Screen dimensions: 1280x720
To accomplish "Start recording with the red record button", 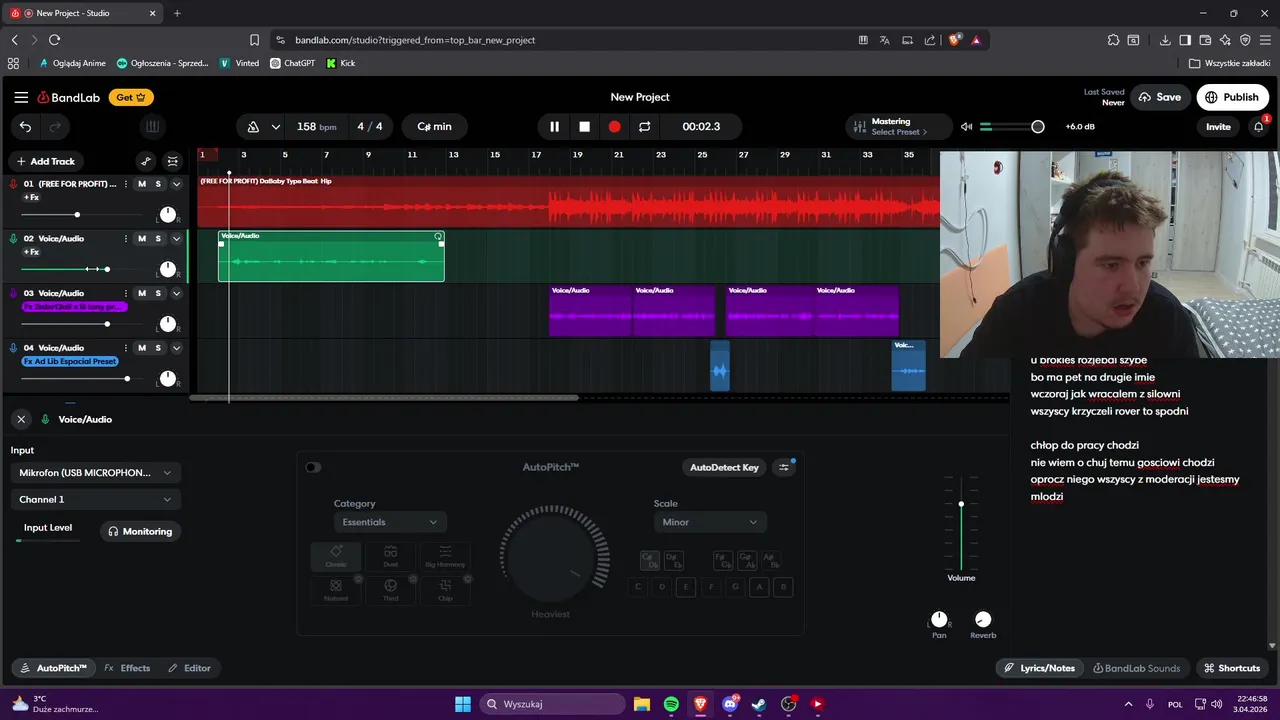I will [615, 127].
